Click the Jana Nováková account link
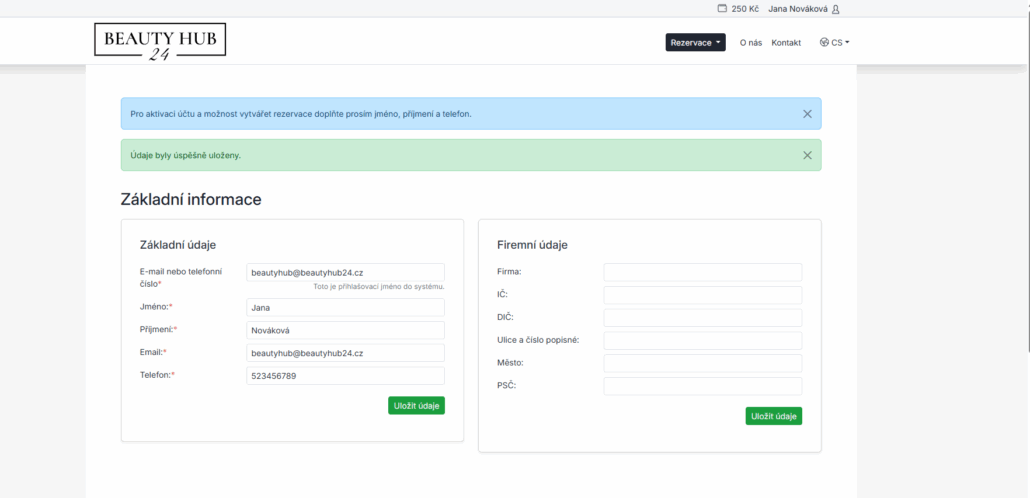1030x498 pixels. [798, 9]
